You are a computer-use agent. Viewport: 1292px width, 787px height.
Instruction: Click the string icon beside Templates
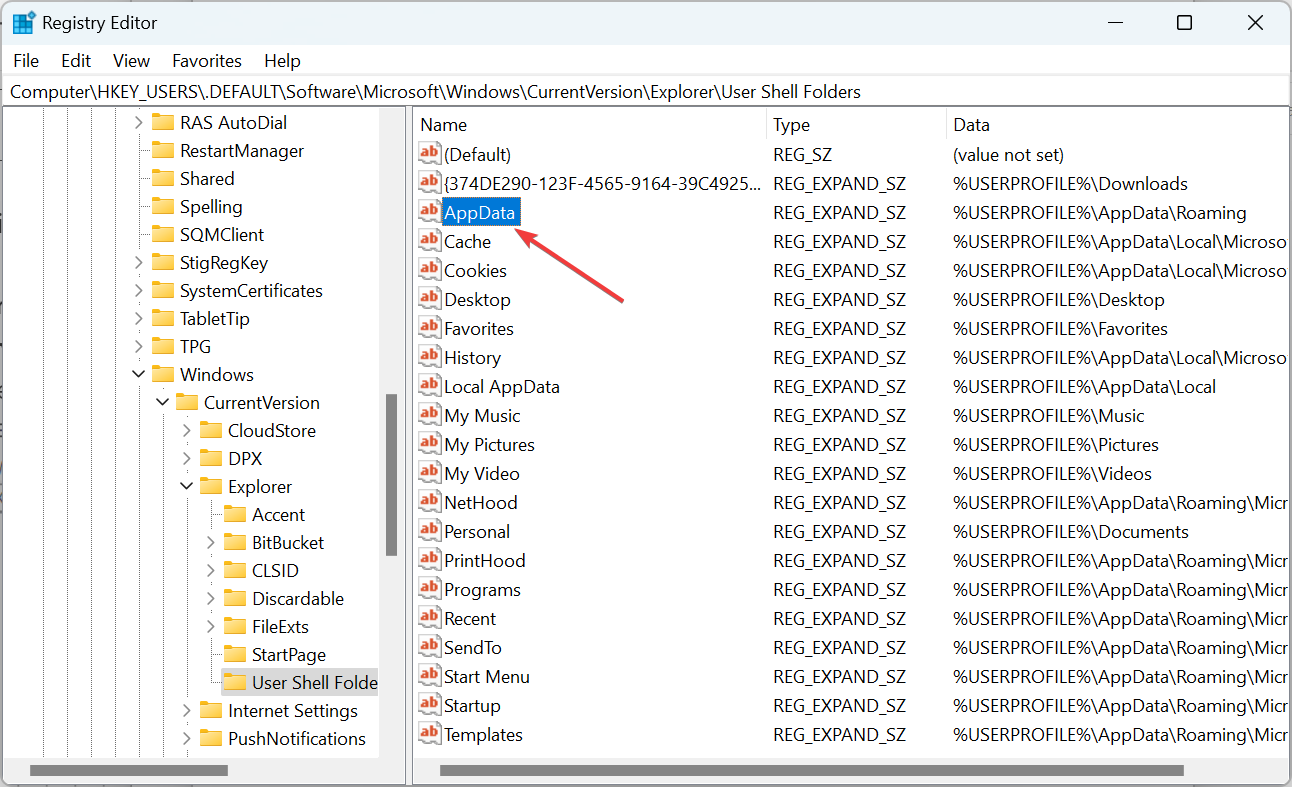[429, 734]
